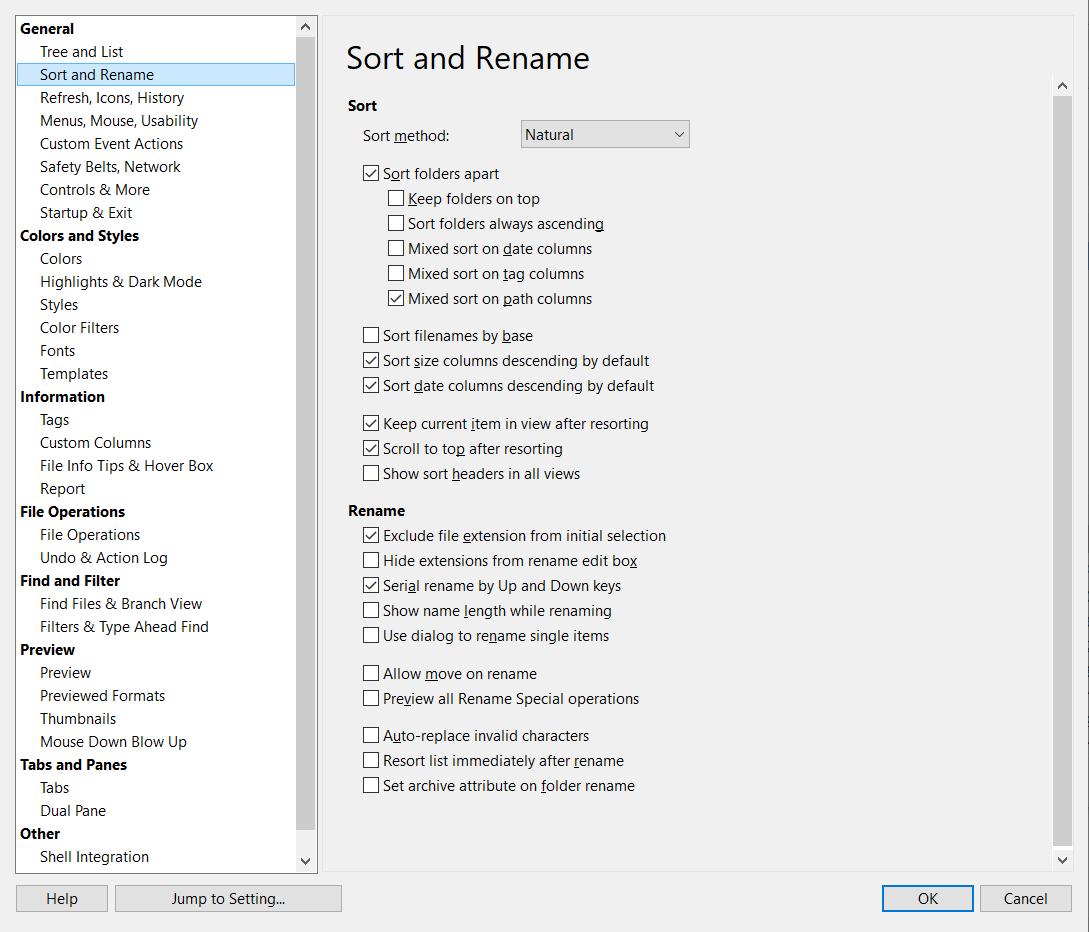
Task: Switch to Dual Pane settings
Action: [72, 811]
